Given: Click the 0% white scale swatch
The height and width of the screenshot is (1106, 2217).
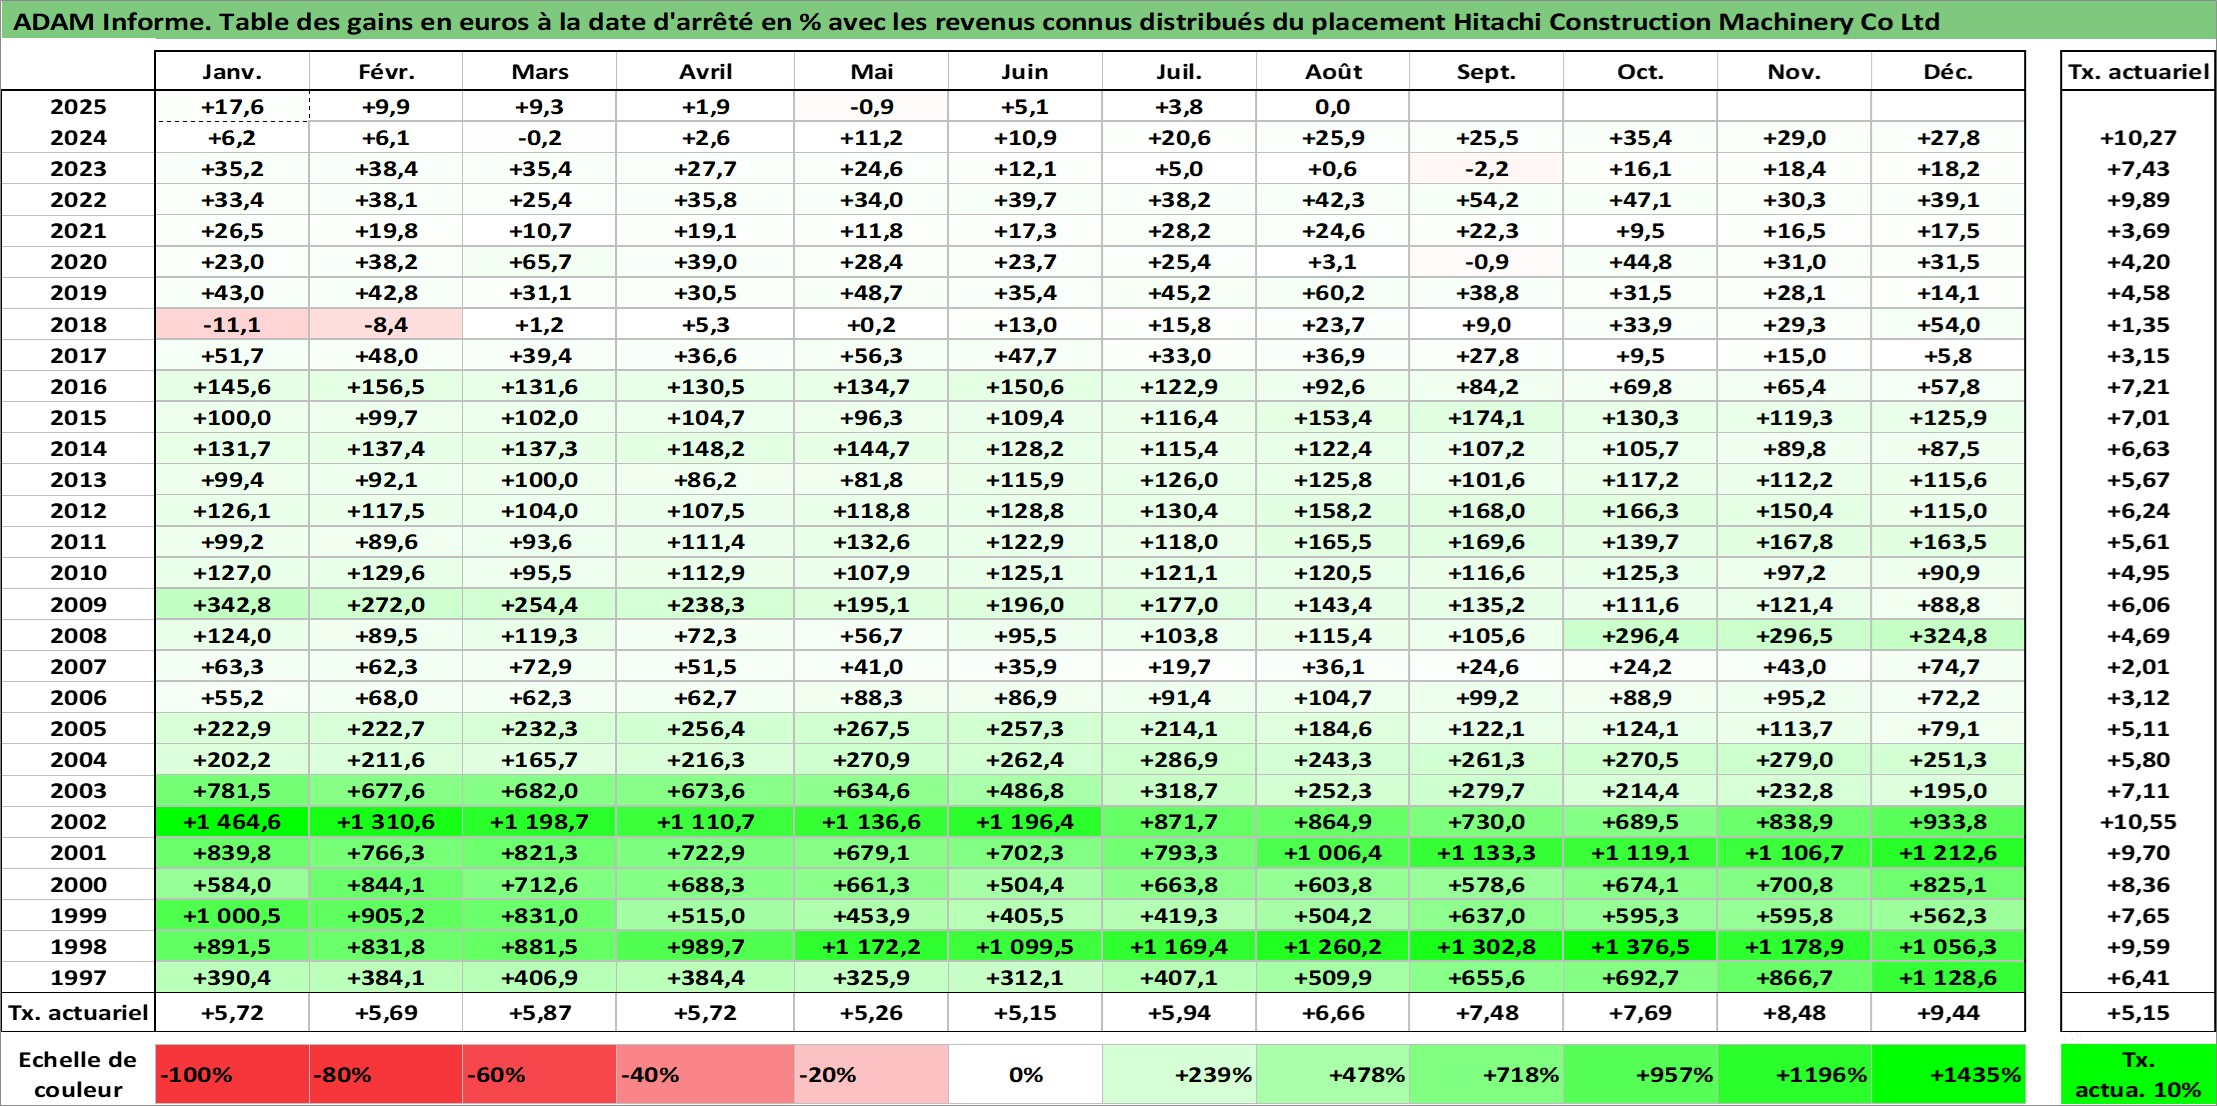Looking at the screenshot, I should tap(1025, 1075).
